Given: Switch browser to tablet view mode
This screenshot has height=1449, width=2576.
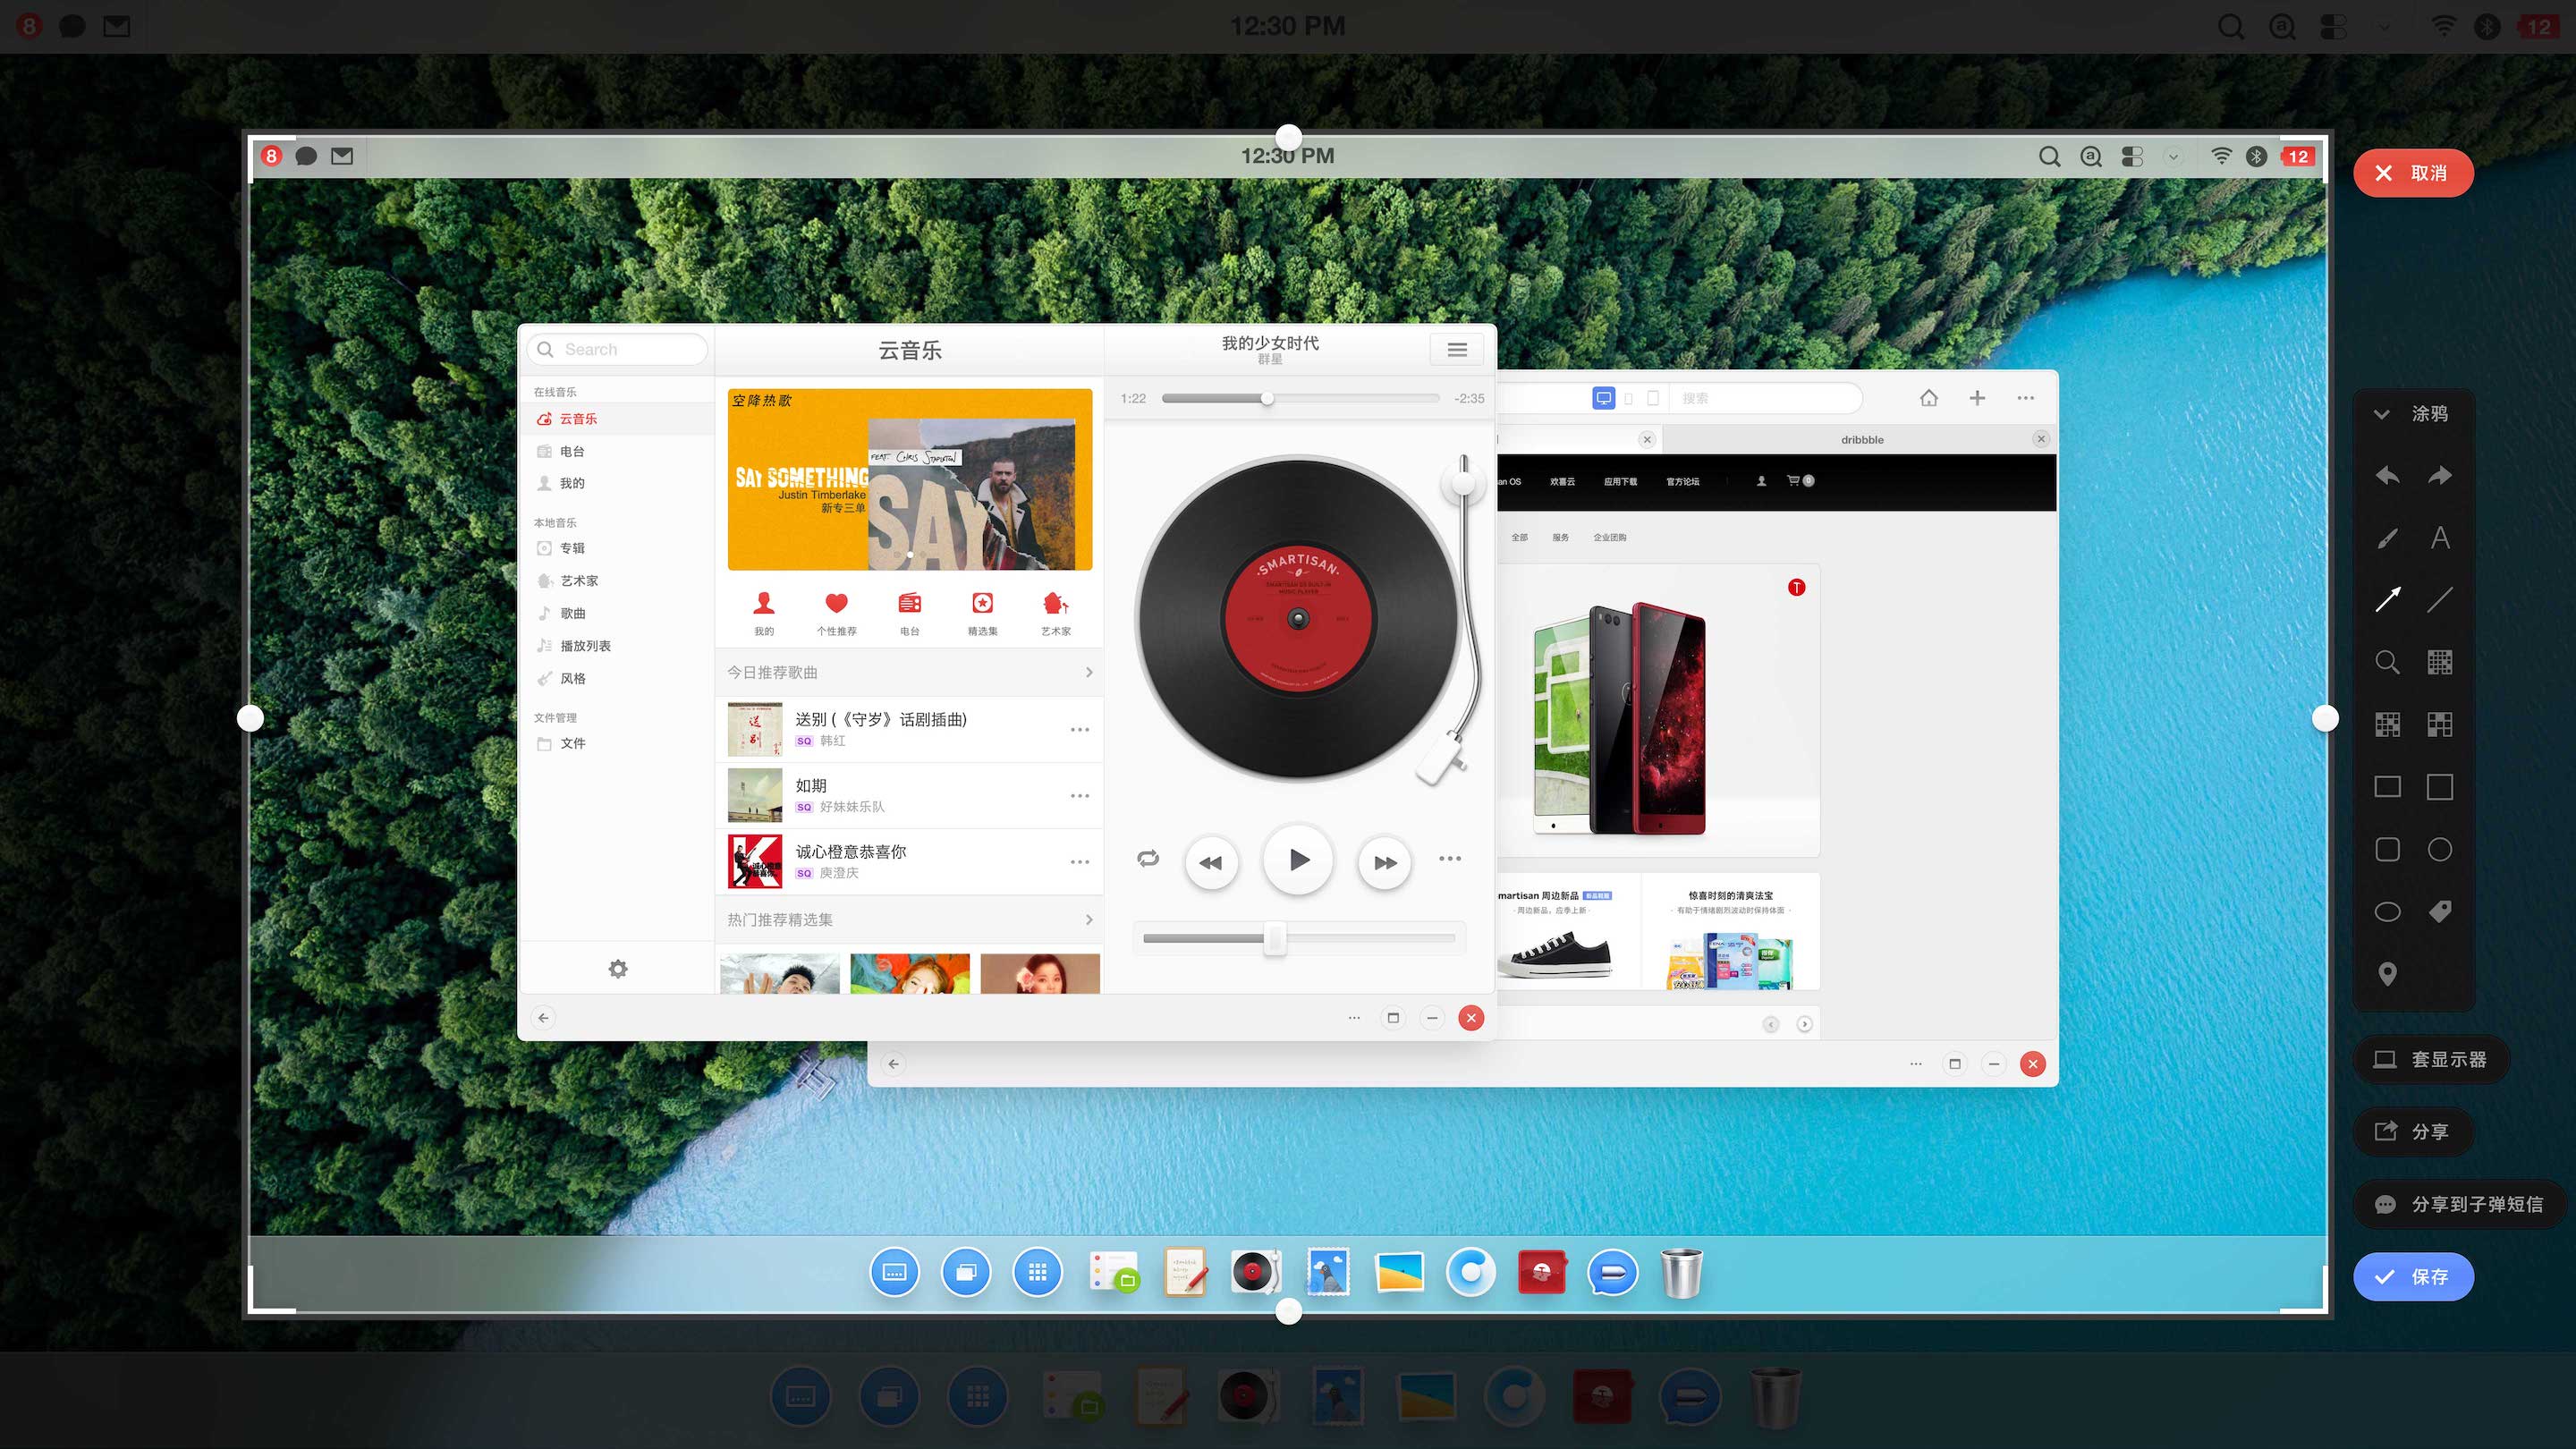Looking at the screenshot, I should point(1653,398).
